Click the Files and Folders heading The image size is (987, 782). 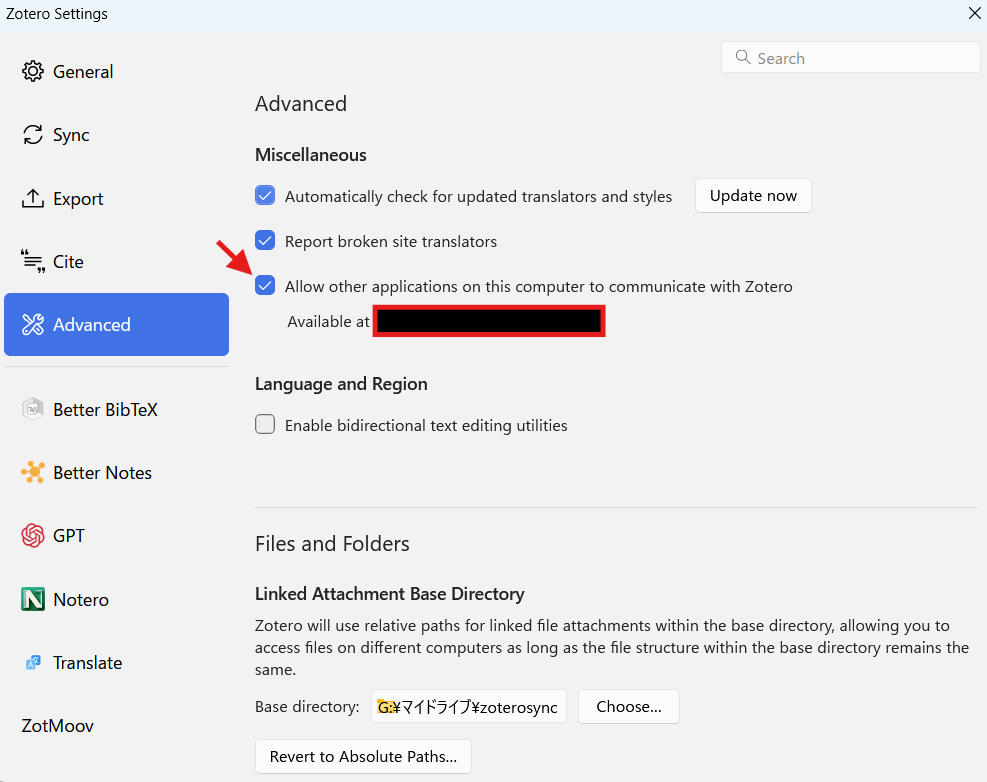tap(332, 544)
